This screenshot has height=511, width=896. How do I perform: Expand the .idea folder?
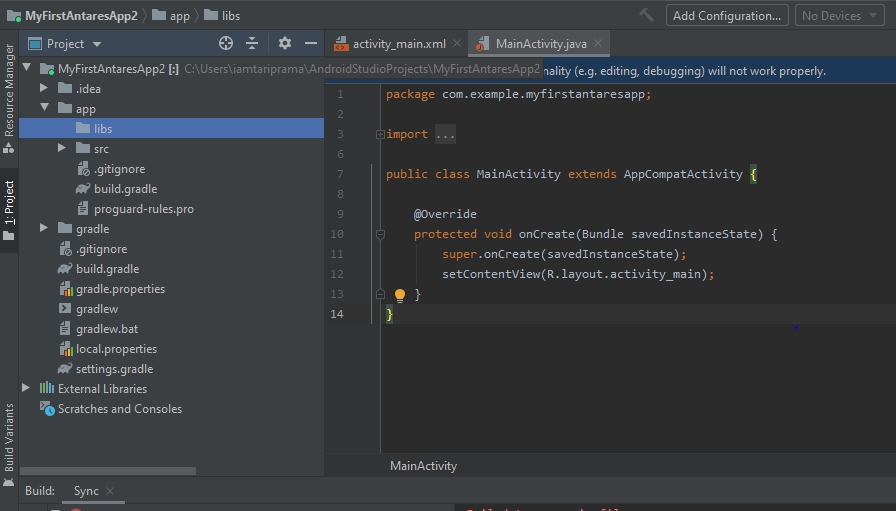44,89
